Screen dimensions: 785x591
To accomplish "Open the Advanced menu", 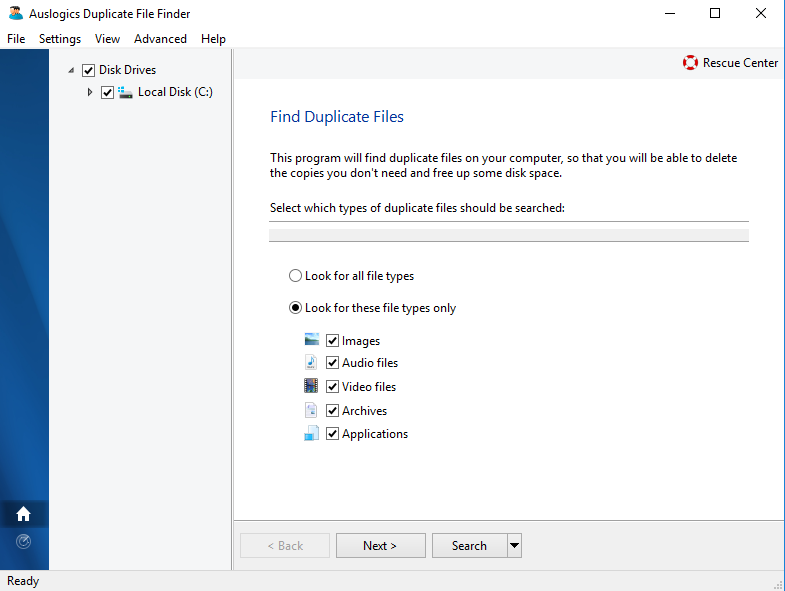I will 160,39.
